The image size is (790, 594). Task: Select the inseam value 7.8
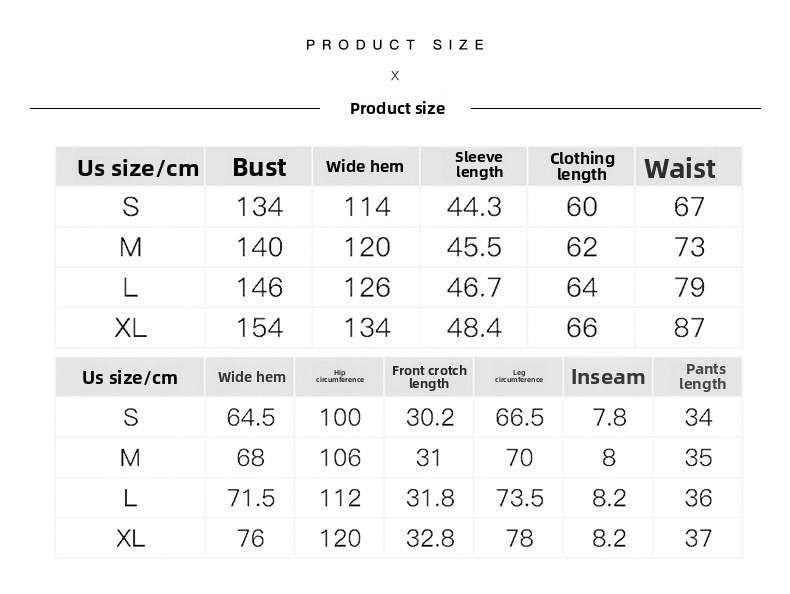[x=609, y=418]
